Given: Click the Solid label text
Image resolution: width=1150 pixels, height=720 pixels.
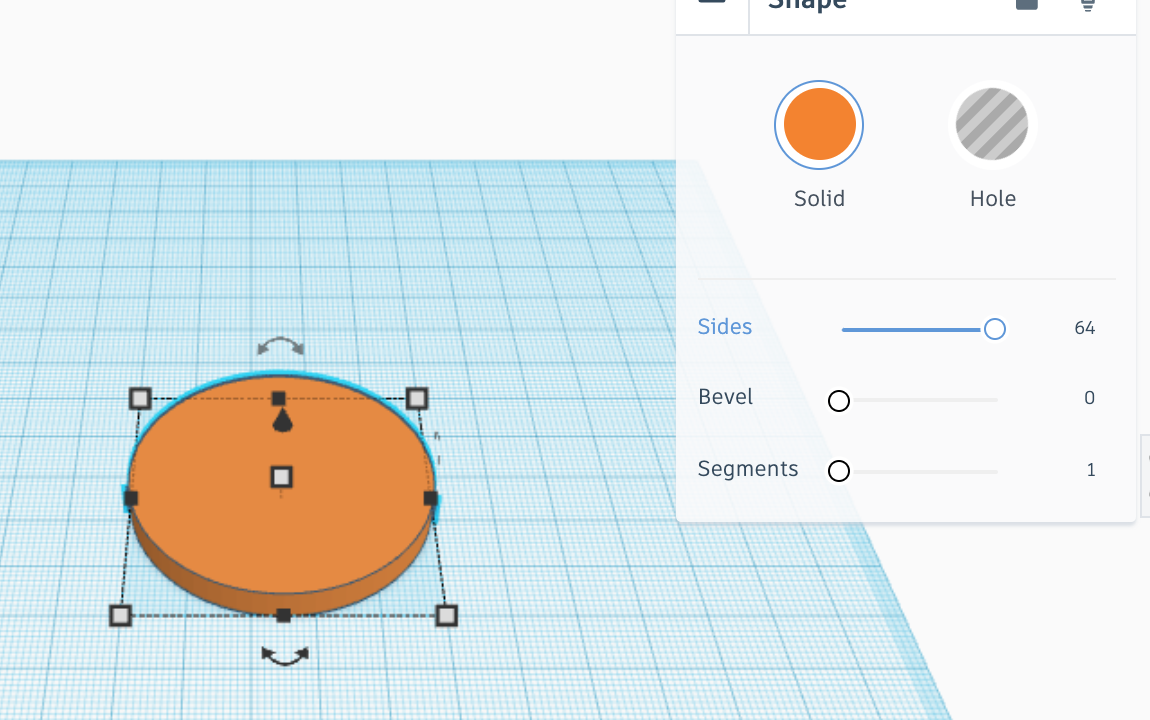Looking at the screenshot, I should [x=819, y=199].
